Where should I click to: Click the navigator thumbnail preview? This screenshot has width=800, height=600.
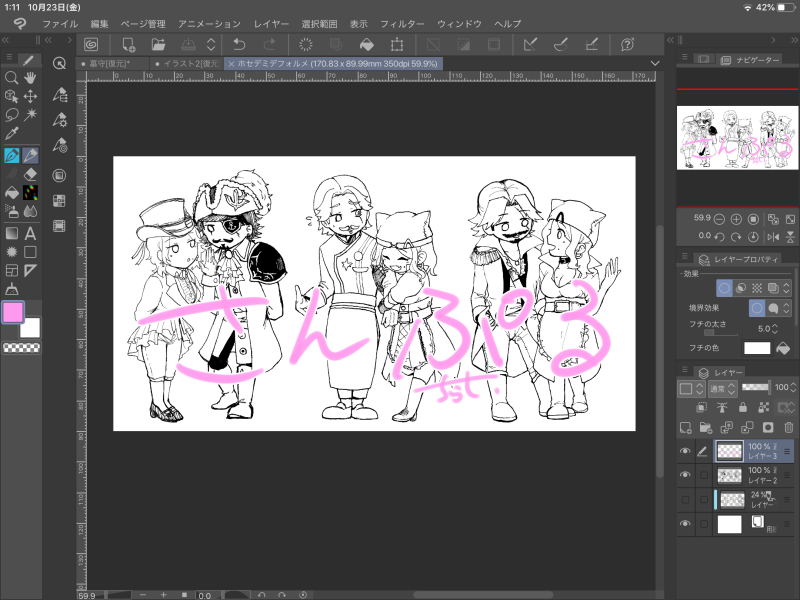click(737, 138)
